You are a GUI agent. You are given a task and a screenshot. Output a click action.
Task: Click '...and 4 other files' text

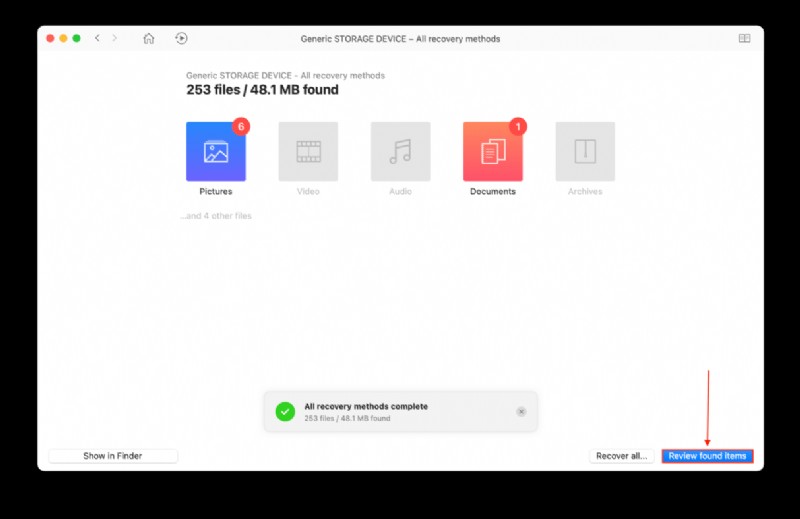tap(216, 216)
